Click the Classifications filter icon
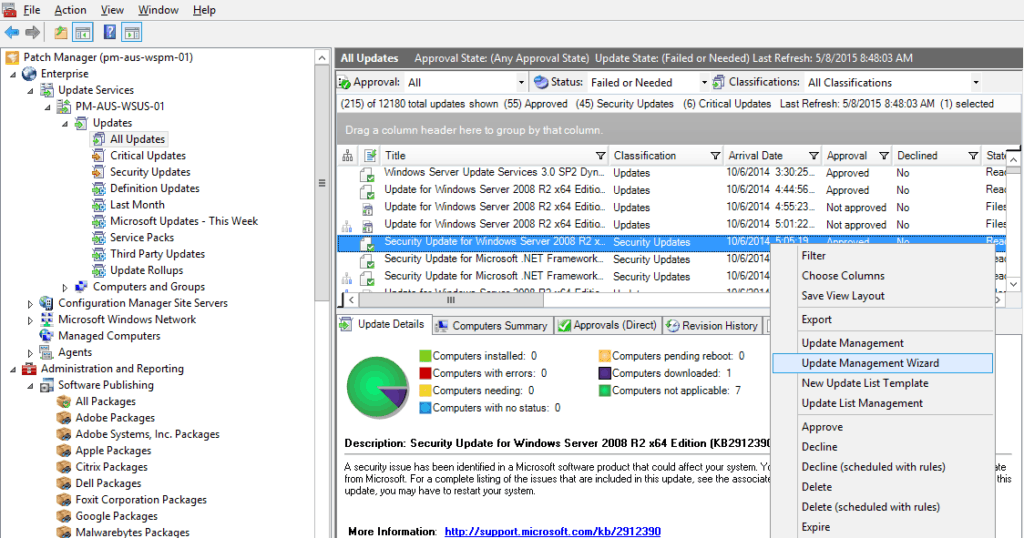This screenshot has width=1024, height=538. 718,82
